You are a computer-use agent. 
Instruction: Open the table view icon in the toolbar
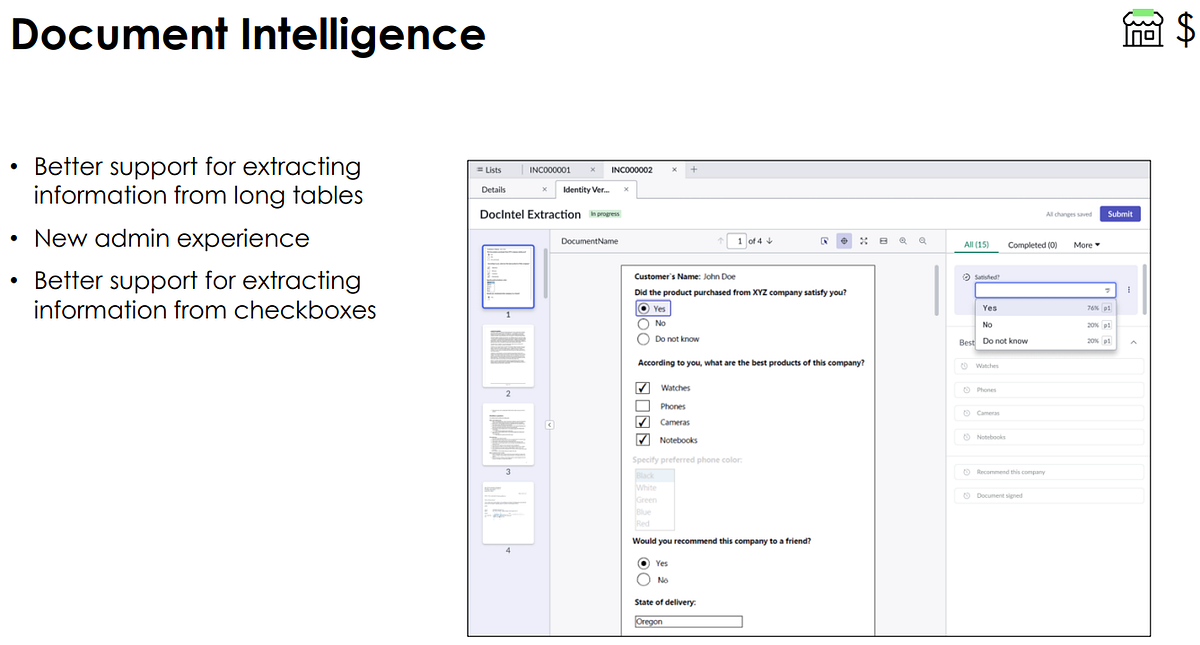point(882,240)
